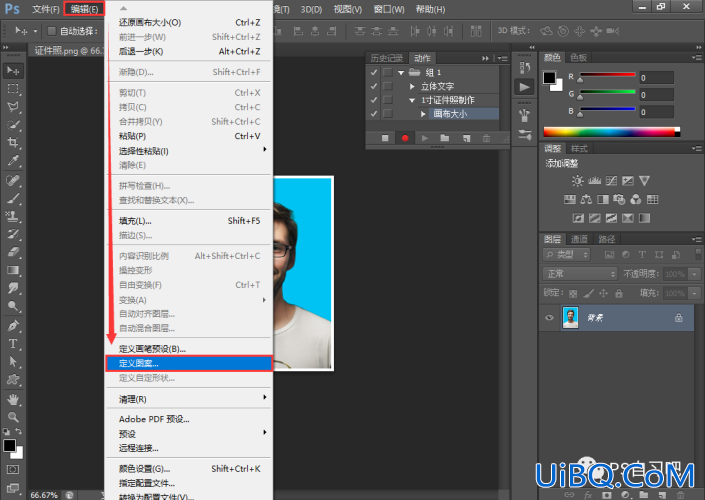Image resolution: width=705 pixels, height=500 pixels.
Task: Select the Quick Selection tool
Action: pos(13,125)
